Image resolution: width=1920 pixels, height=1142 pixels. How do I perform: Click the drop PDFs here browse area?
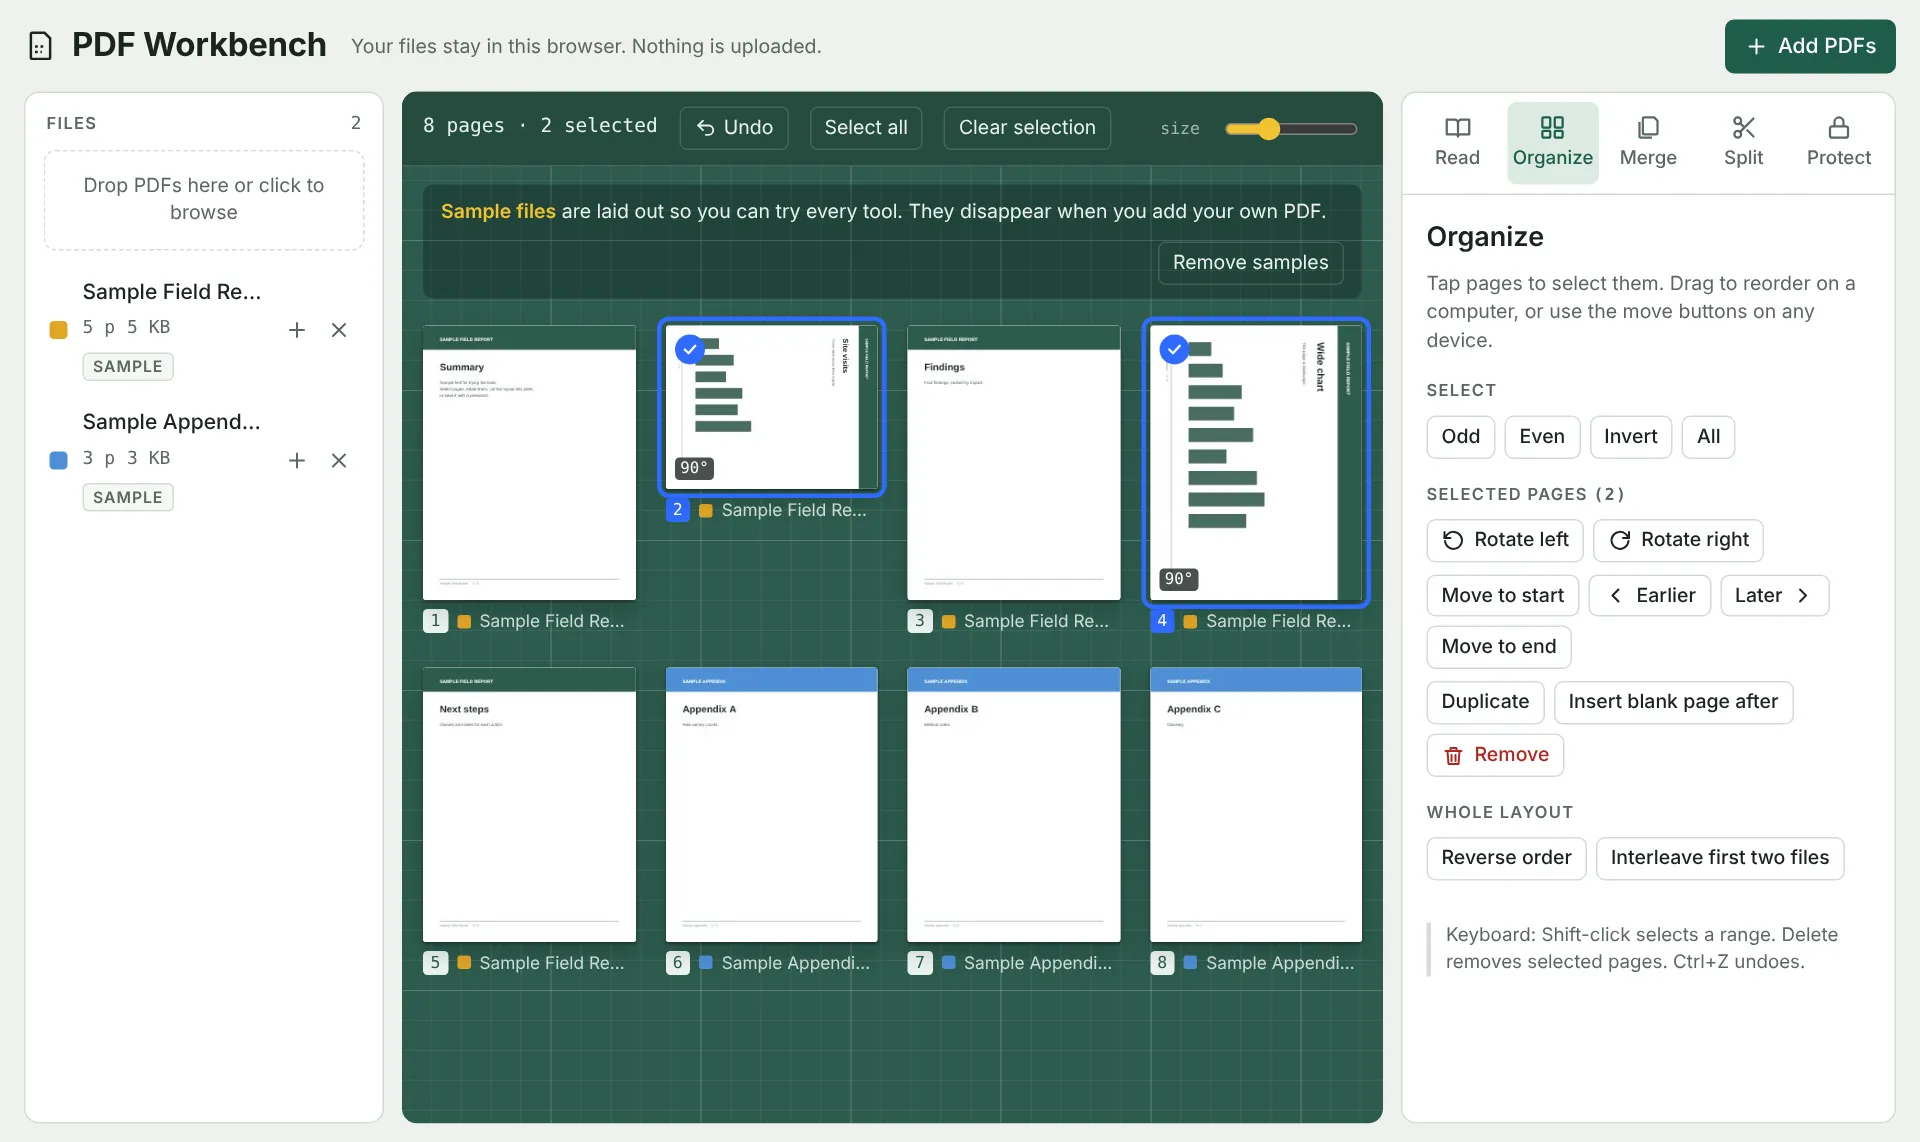pos(204,199)
